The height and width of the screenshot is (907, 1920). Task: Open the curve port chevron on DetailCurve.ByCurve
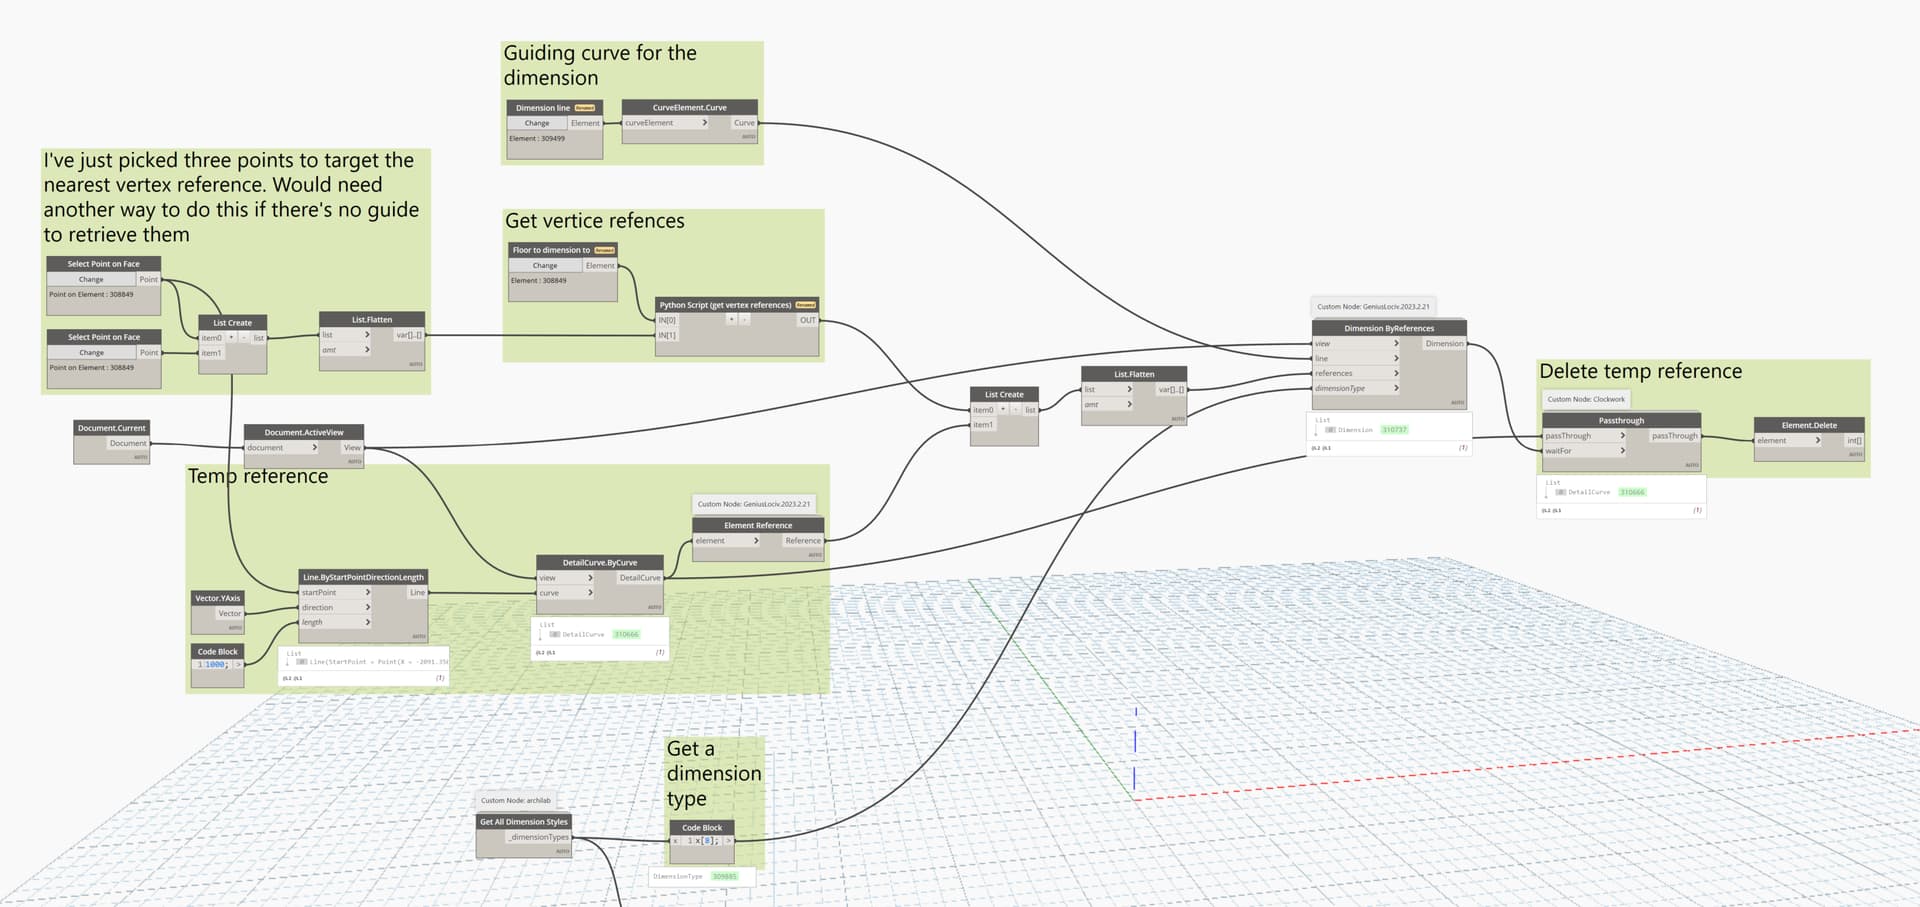pos(590,593)
